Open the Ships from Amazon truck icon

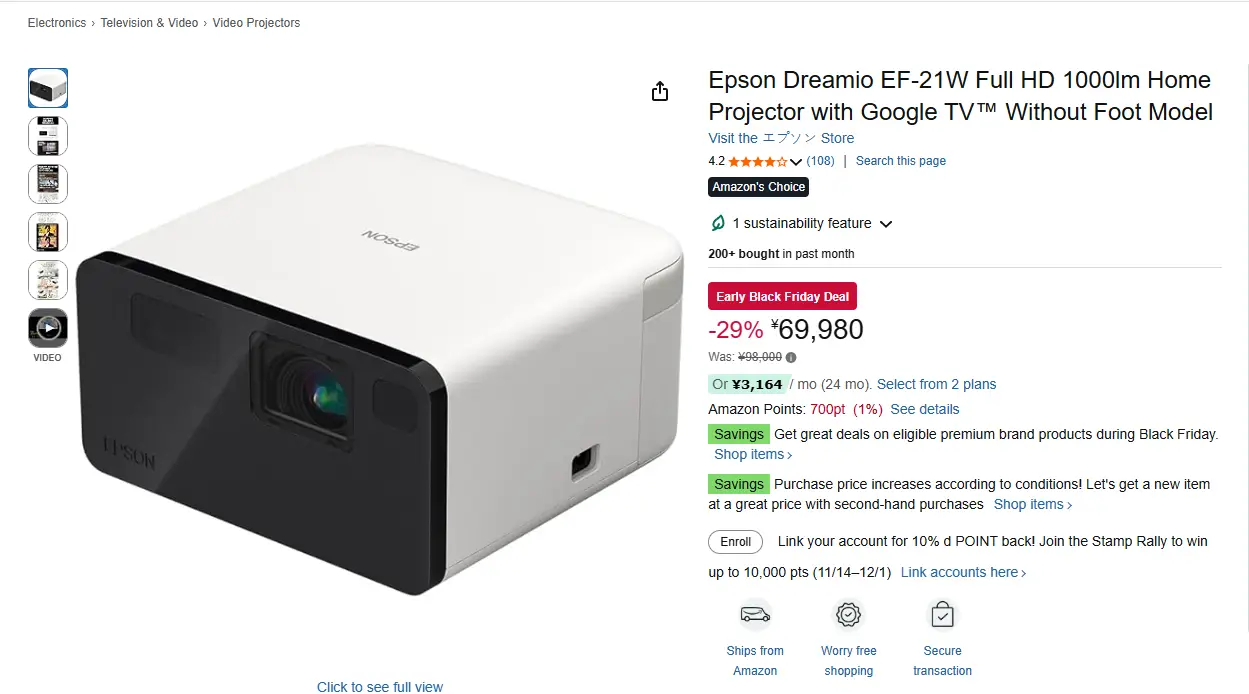755,614
